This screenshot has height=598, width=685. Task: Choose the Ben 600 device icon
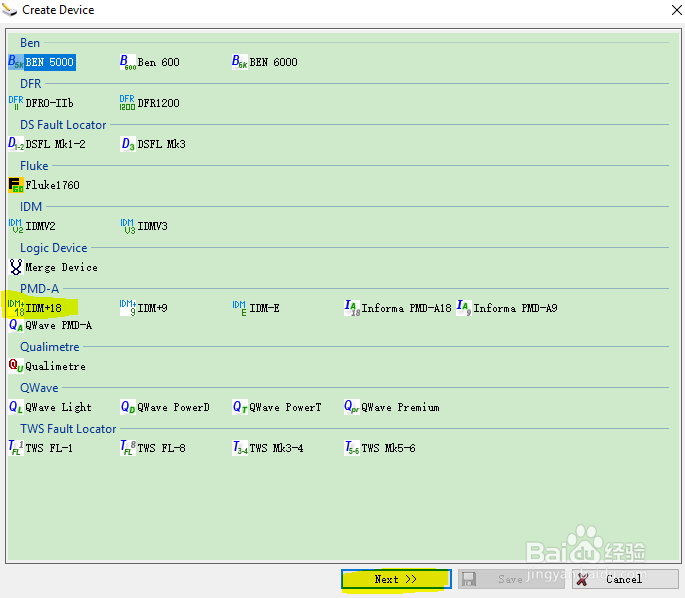[128, 62]
